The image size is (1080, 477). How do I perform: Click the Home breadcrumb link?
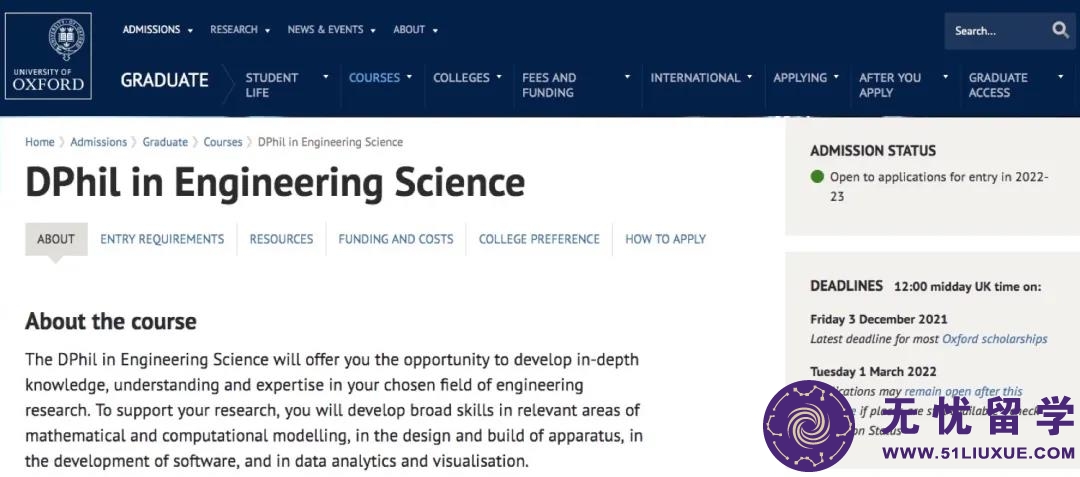pos(40,142)
